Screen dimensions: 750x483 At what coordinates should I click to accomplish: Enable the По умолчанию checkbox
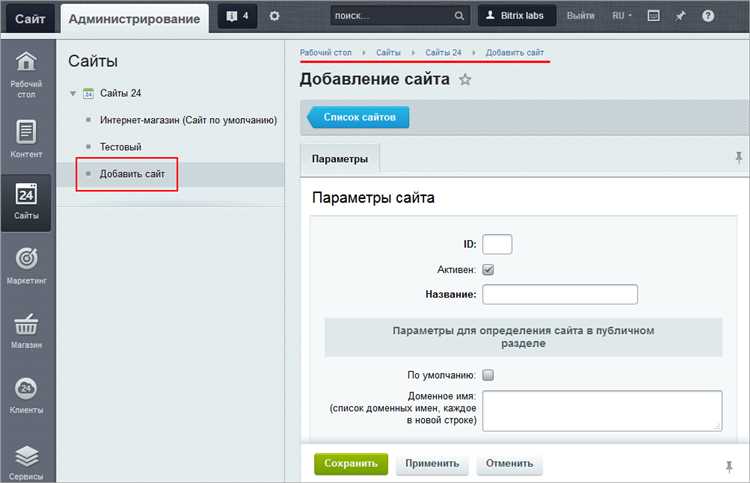tap(488, 375)
